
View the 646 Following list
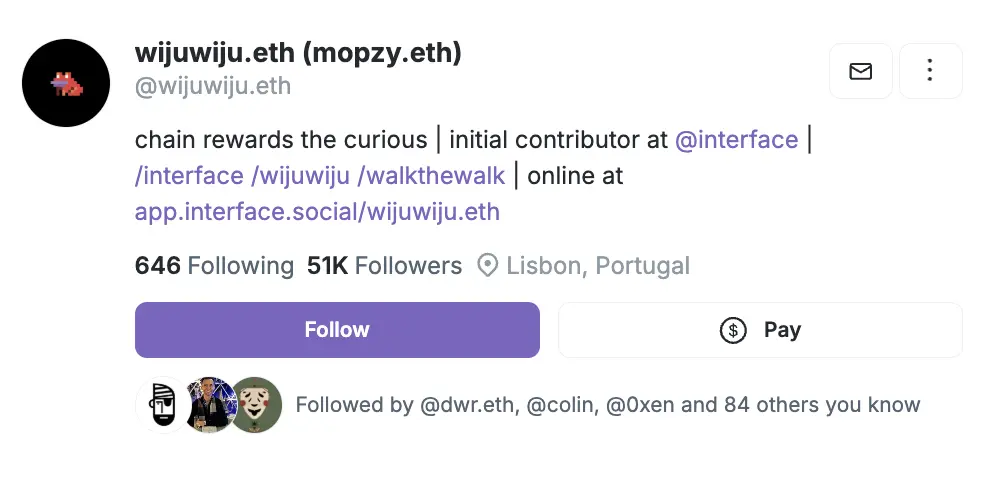click(214, 266)
